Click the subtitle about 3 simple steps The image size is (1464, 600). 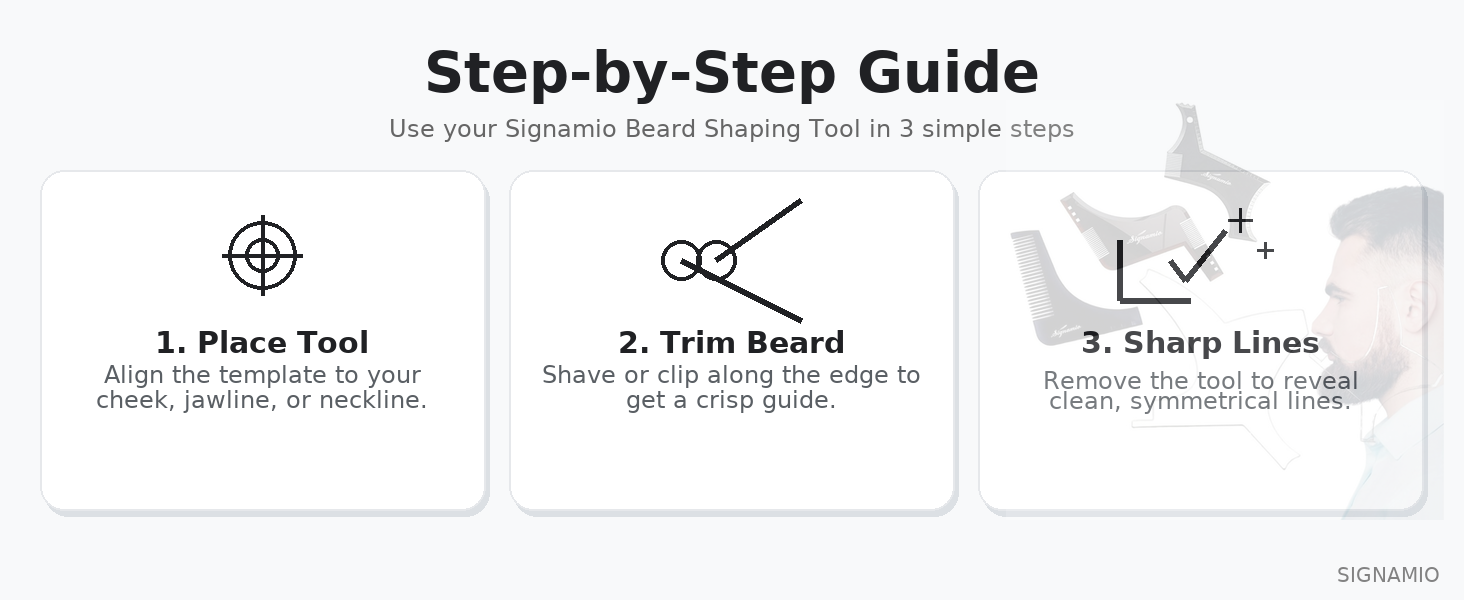tap(731, 129)
